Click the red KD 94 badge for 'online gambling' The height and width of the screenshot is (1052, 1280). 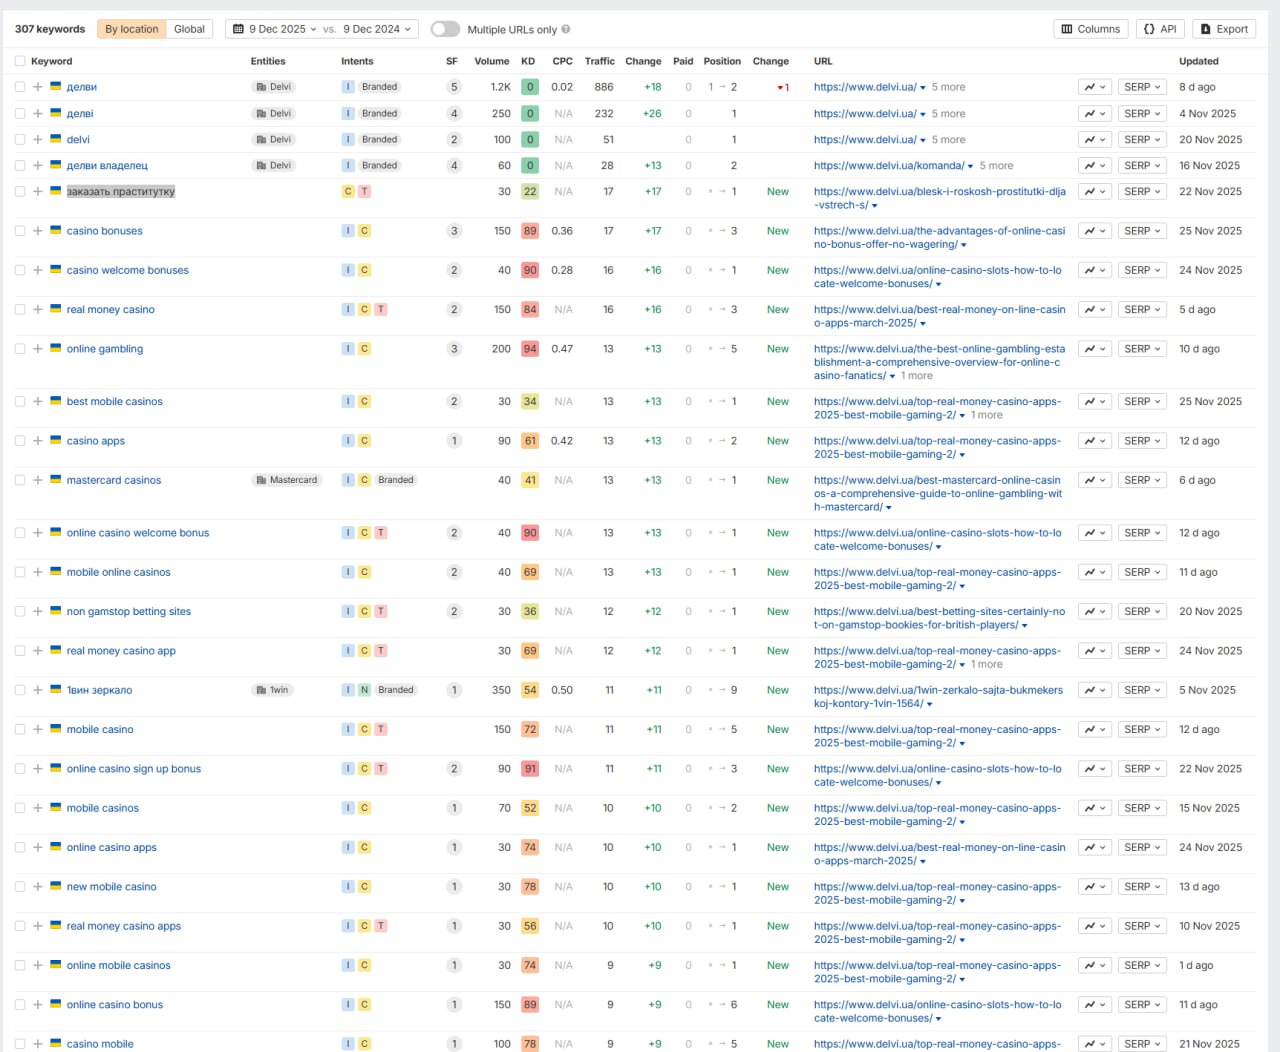[530, 349]
